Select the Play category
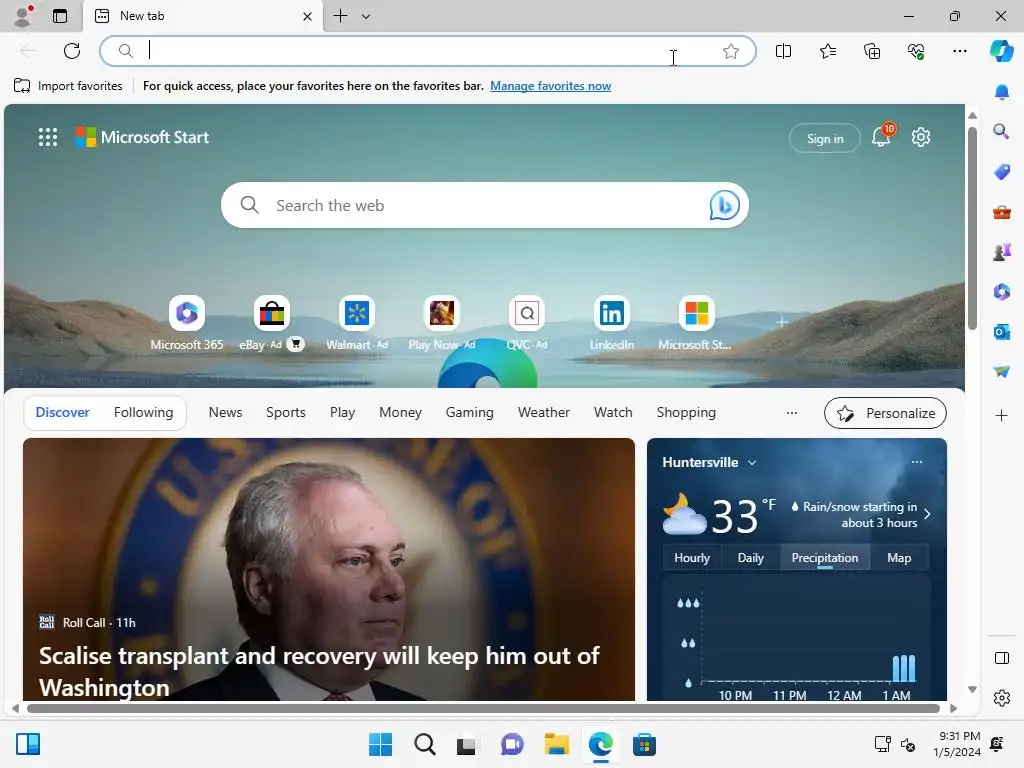Viewport: 1024px width, 768px height. 342,413
